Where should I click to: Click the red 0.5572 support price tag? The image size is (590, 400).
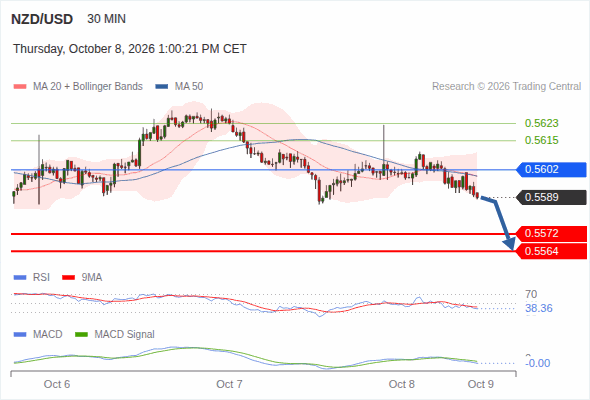[x=551, y=234]
